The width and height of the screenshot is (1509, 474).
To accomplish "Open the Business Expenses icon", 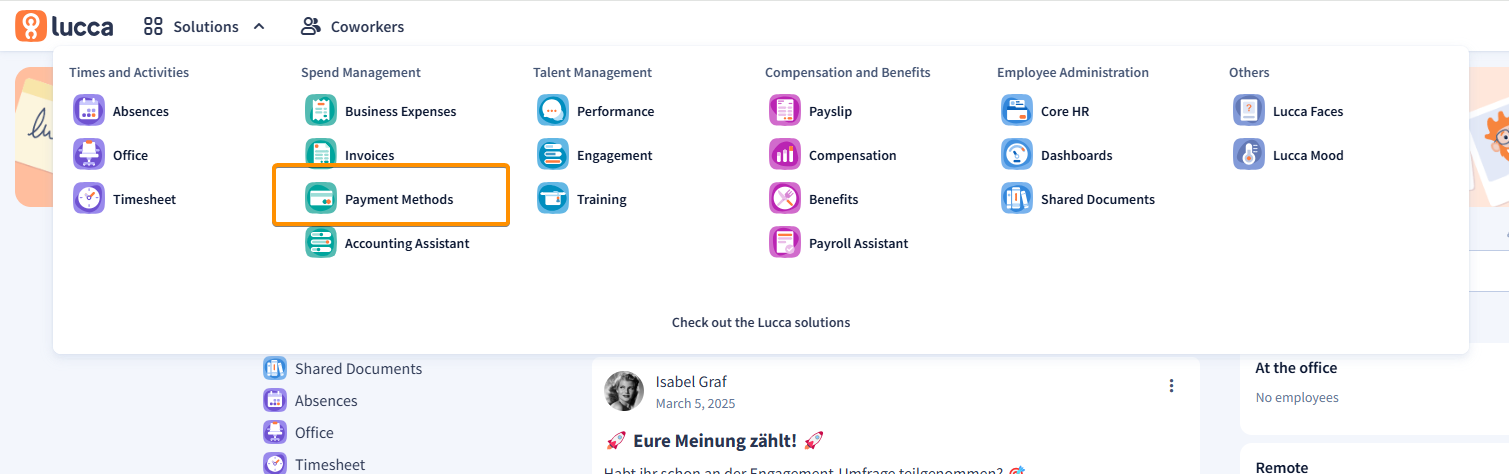I will point(321,111).
